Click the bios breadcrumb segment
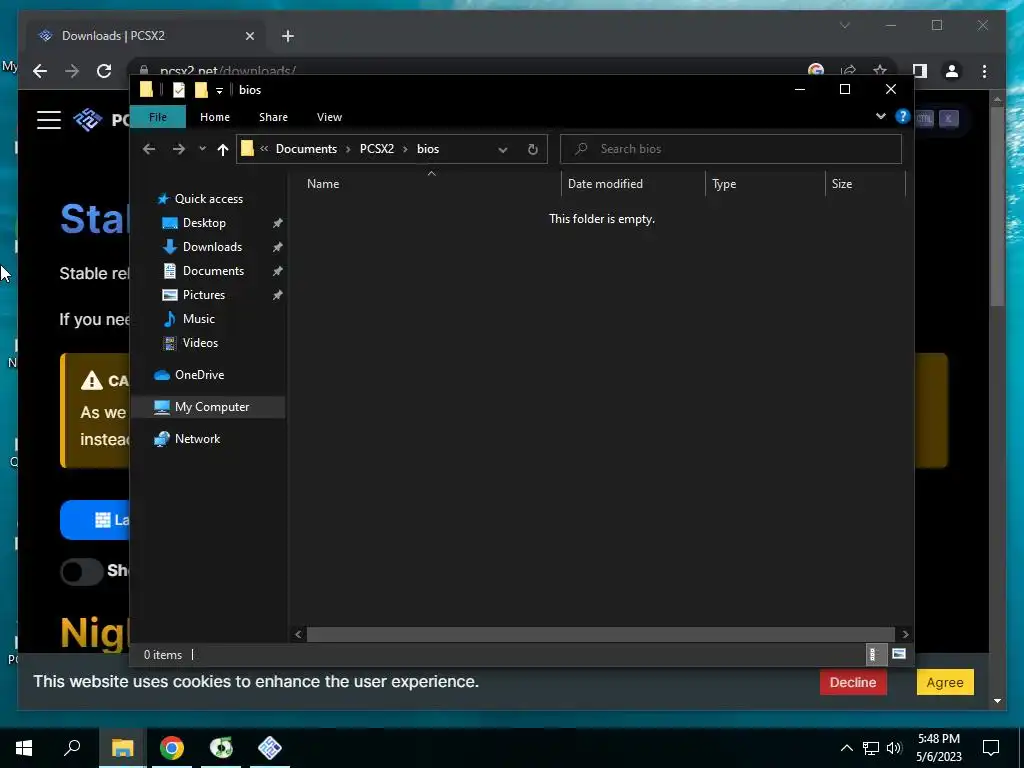This screenshot has width=1024, height=768. point(428,149)
